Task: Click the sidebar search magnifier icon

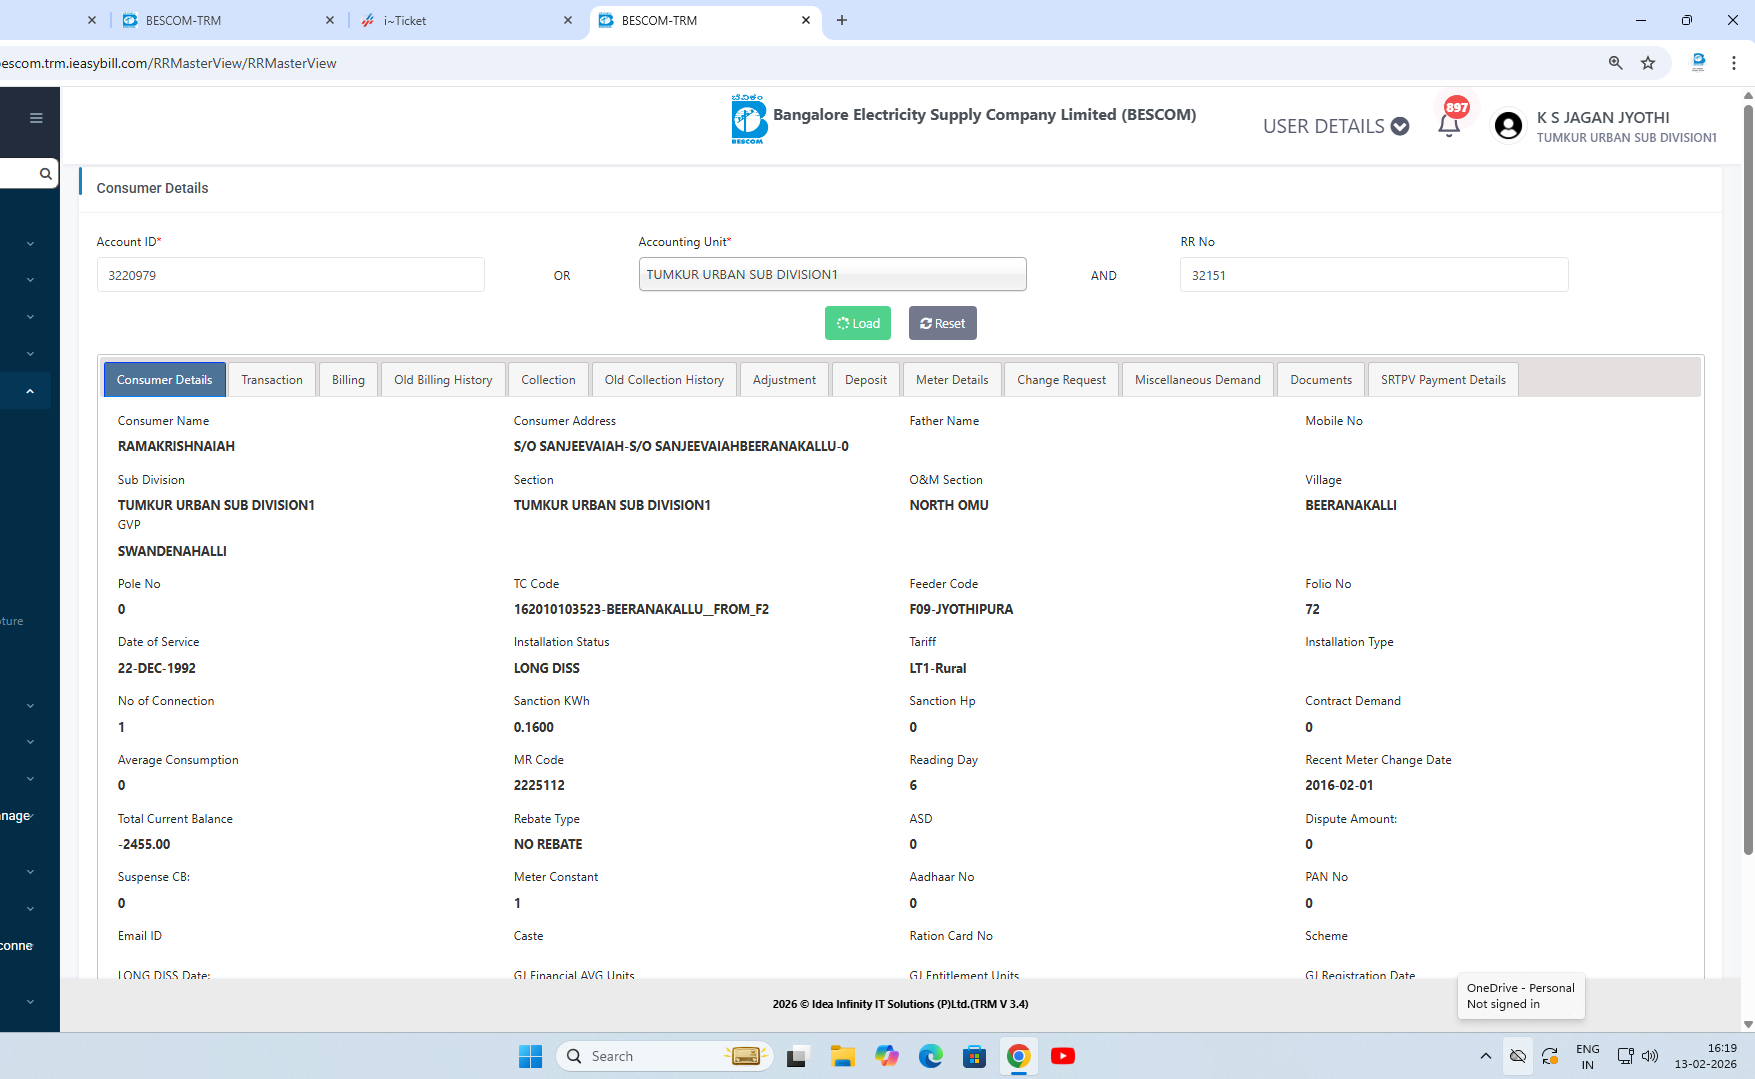Action: coord(45,174)
